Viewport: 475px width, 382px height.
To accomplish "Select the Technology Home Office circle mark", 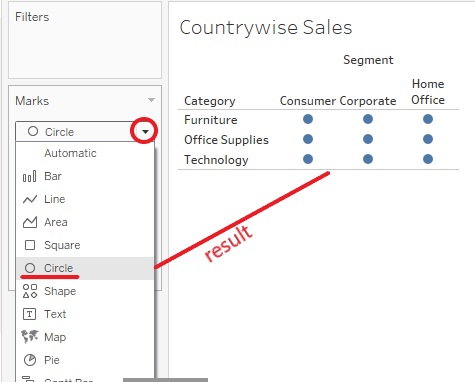I will [x=428, y=159].
